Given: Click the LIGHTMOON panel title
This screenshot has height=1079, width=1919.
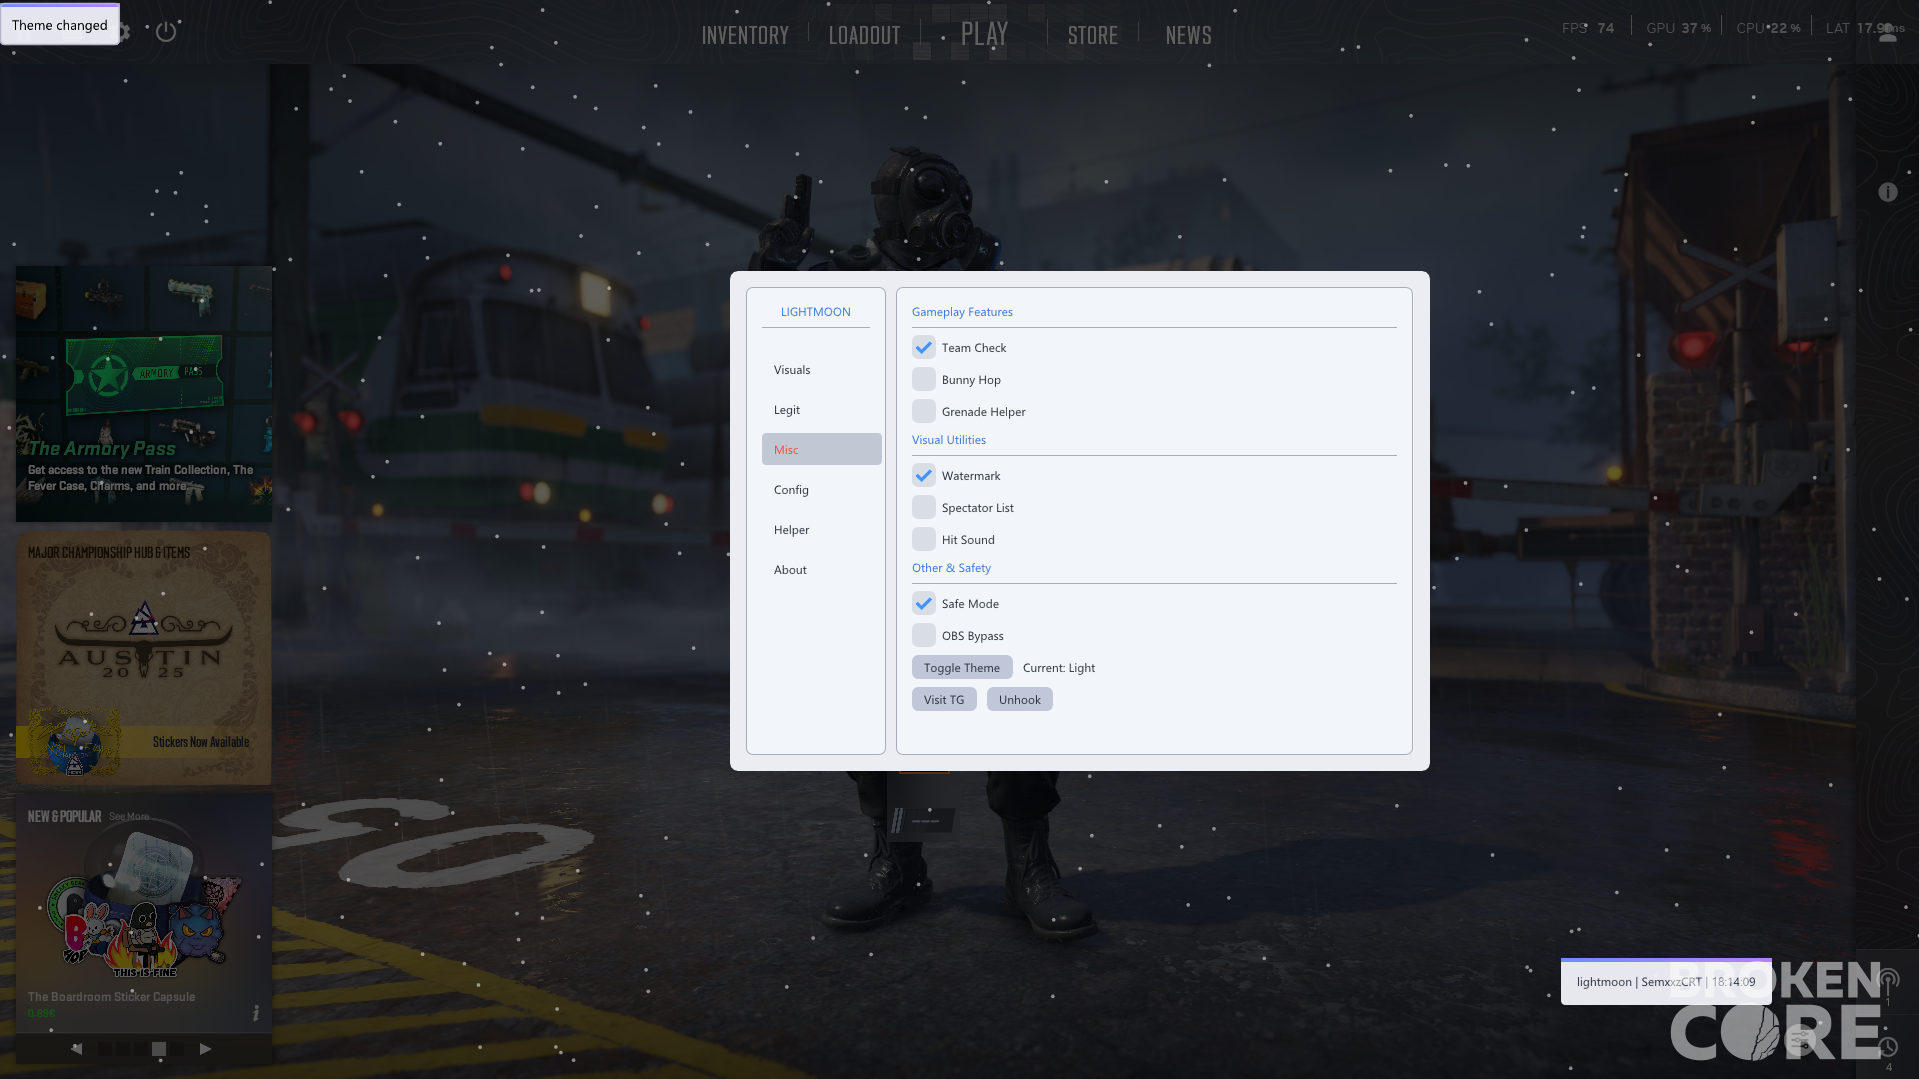Looking at the screenshot, I should tap(816, 312).
